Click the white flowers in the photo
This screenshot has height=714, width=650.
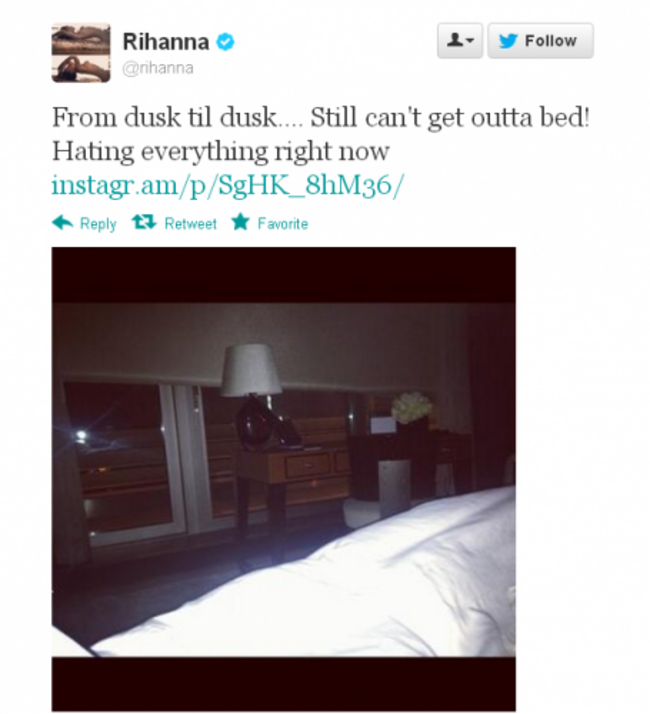click(412, 408)
